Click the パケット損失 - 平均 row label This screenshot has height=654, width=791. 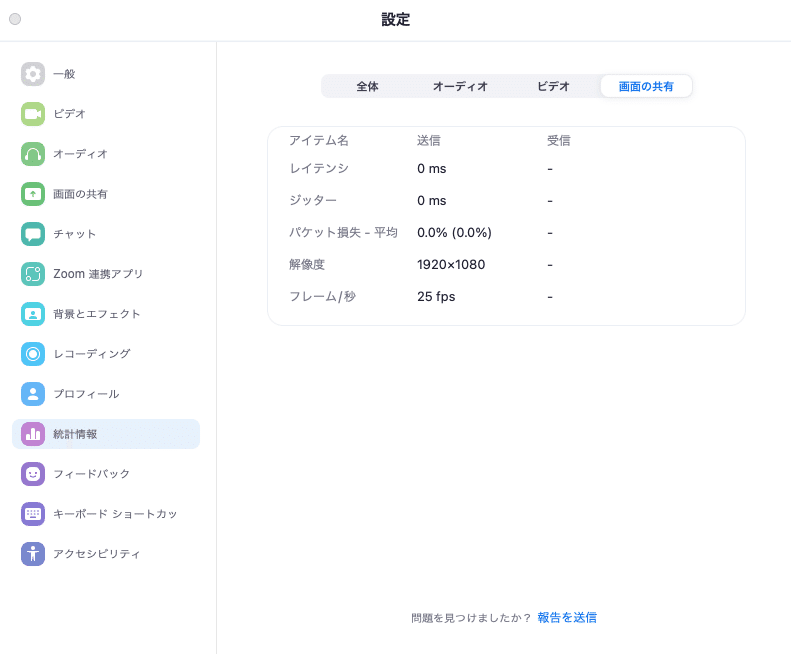pyautogui.click(x=344, y=233)
